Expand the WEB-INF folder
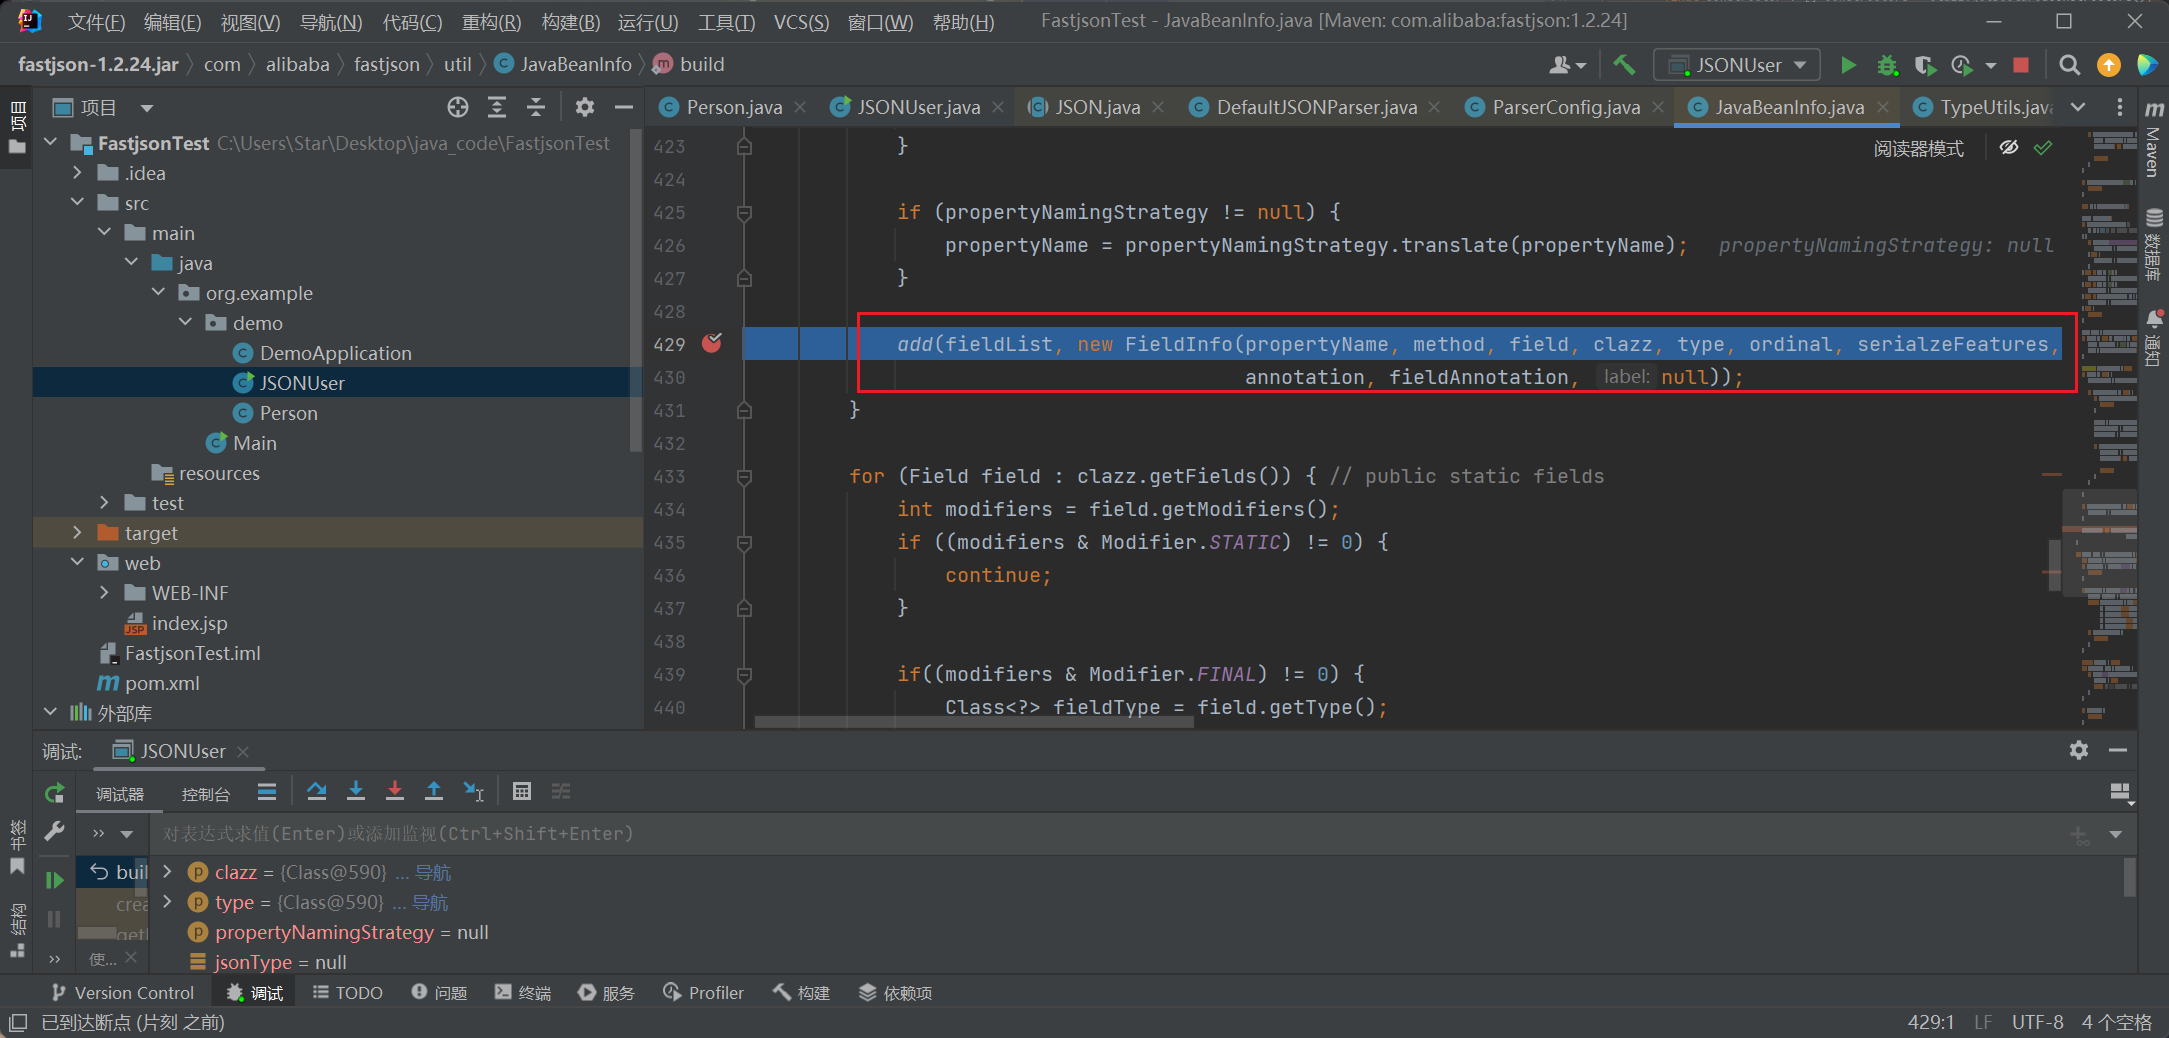The width and height of the screenshot is (2169, 1038). coord(104,593)
